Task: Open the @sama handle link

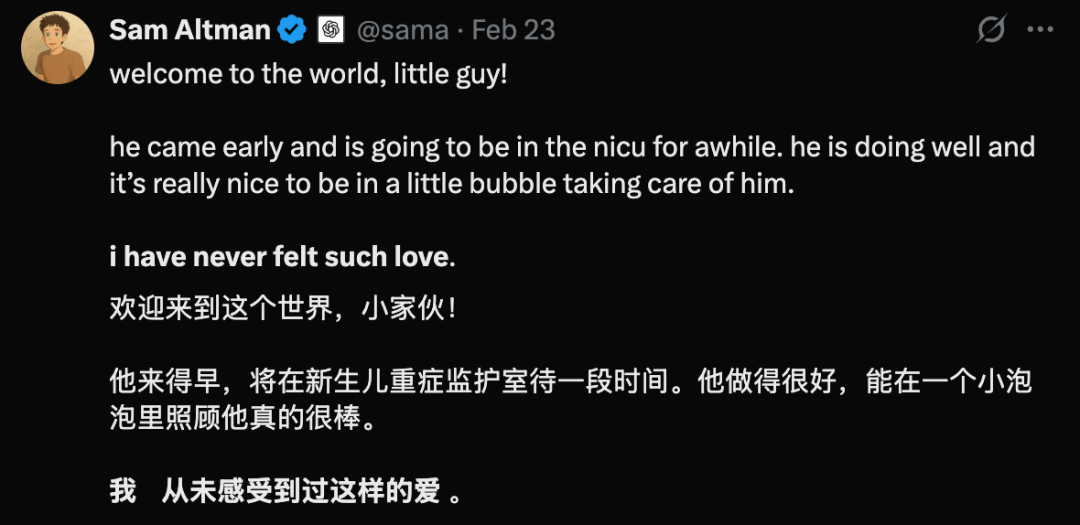Action: point(402,30)
